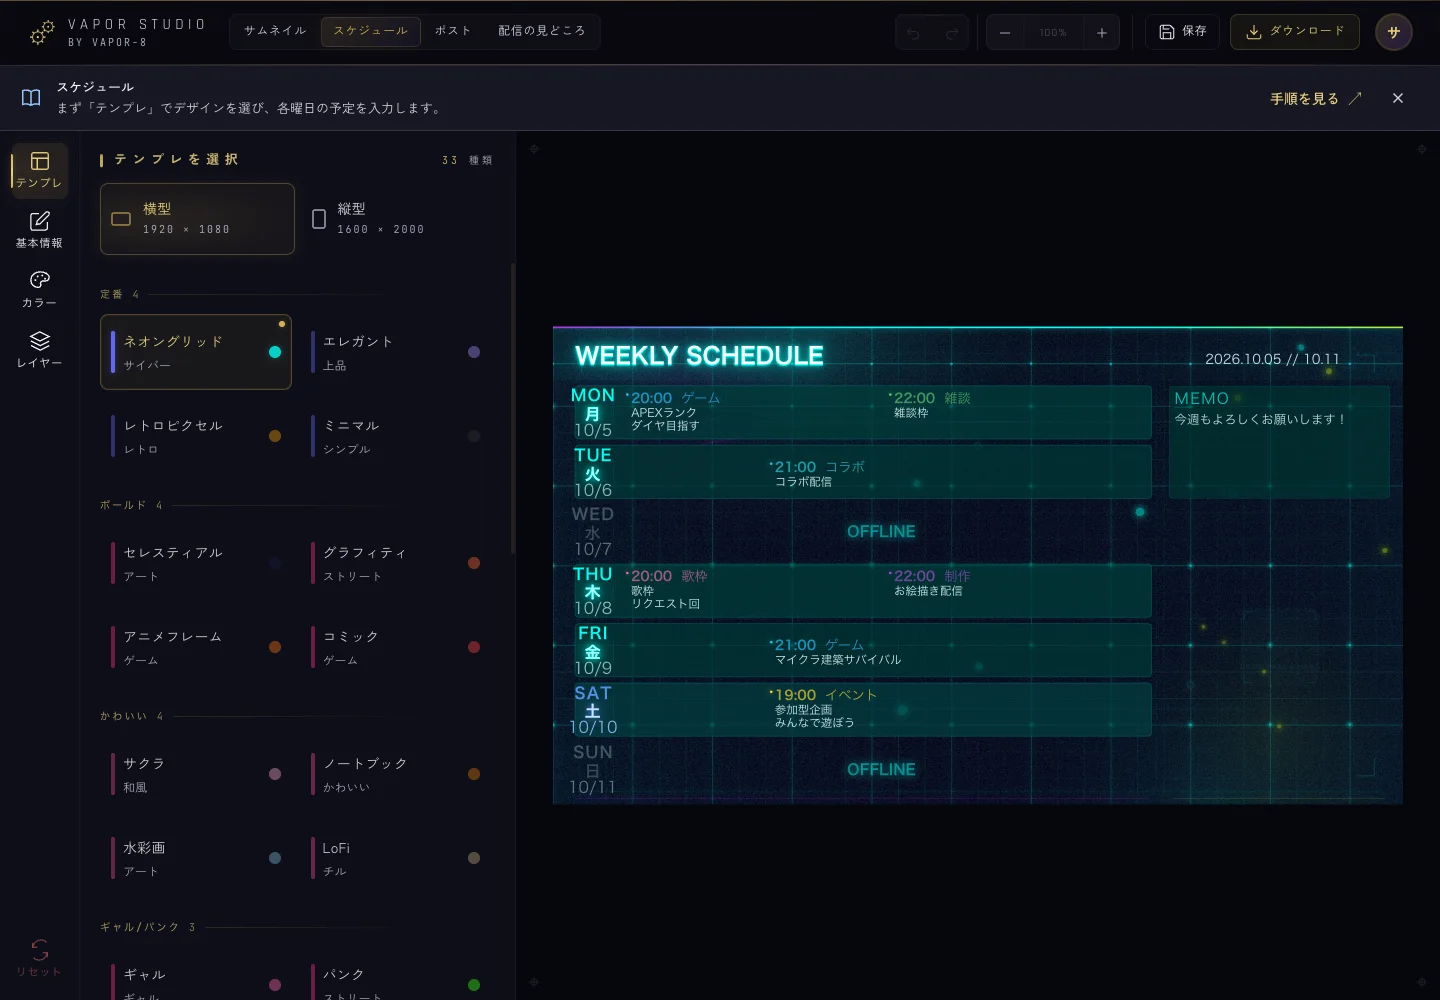Image resolution: width=1440 pixels, height=1000 pixels.
Task: Click the 保存 save button
Action: [1182, 32]
